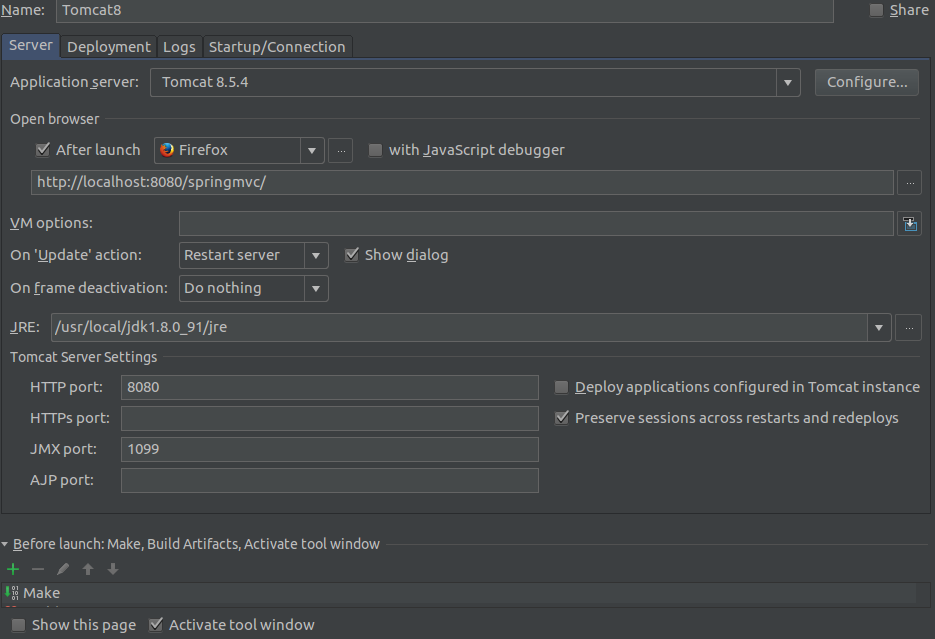Viewport: 935px width, 639px height.
Task: Uncheck the After launch checkbox
Action: (x=42, y=150)
